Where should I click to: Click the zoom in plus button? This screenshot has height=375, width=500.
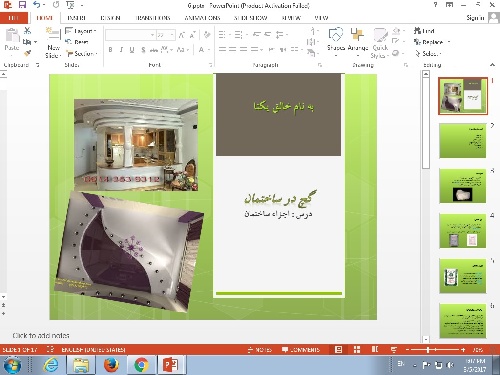tap(463, 349)
